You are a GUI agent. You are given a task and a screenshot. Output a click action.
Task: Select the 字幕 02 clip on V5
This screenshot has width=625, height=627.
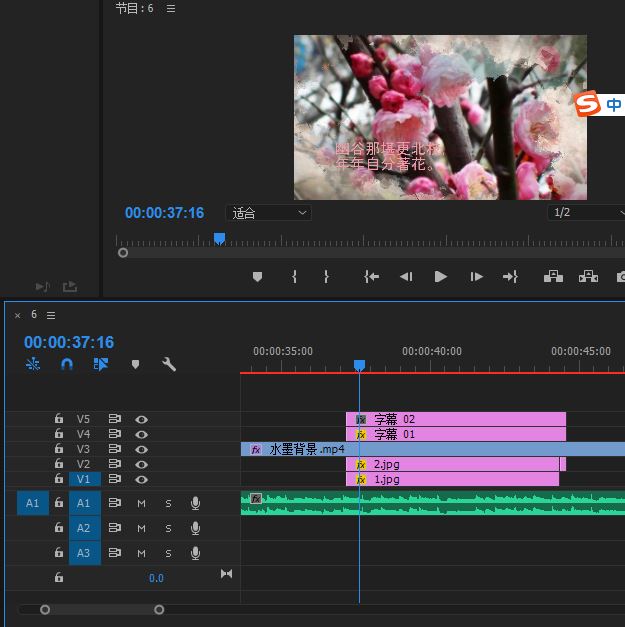[x=460, y=420]
